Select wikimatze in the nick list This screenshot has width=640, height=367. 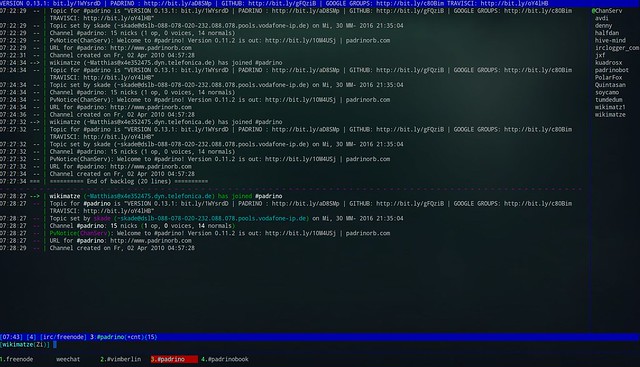[610, 115]
